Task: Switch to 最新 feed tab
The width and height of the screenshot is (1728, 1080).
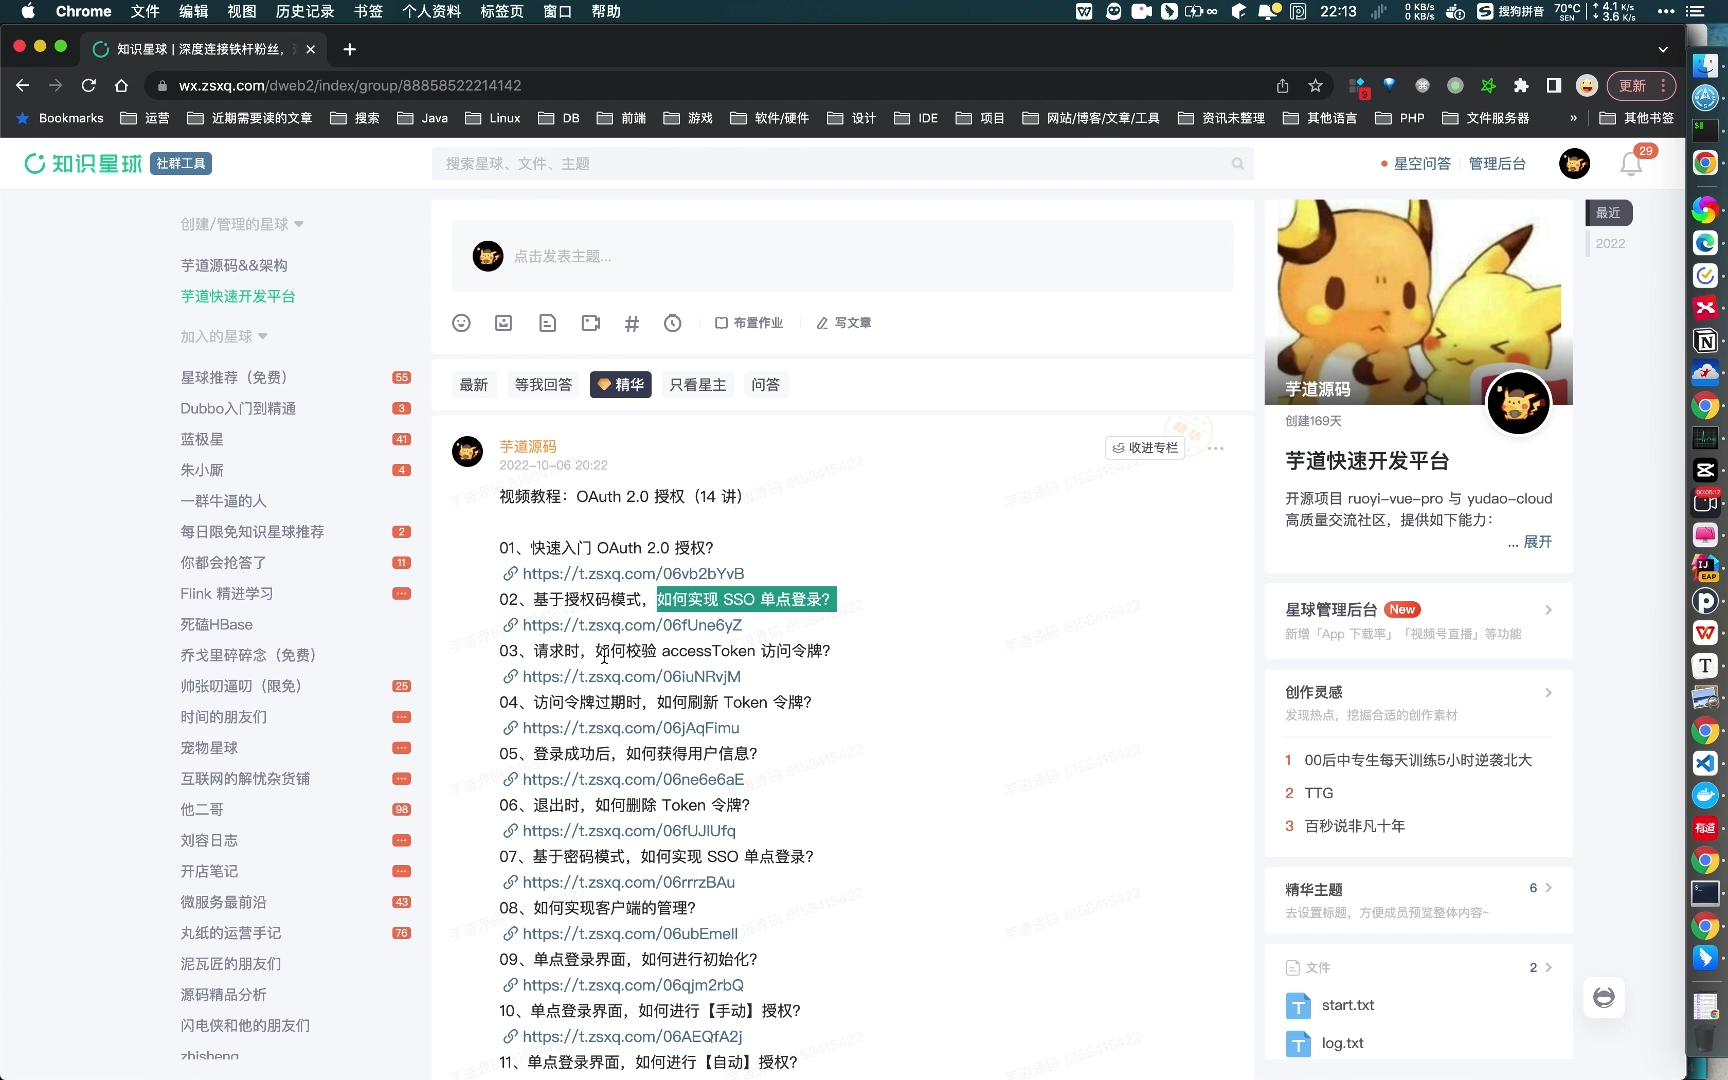Action: tap(474, 385)
